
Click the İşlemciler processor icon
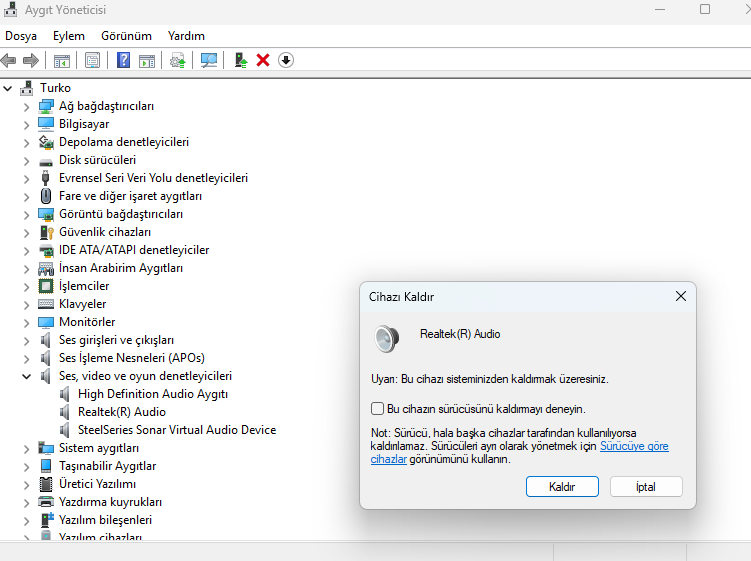[x=46, y=286]
